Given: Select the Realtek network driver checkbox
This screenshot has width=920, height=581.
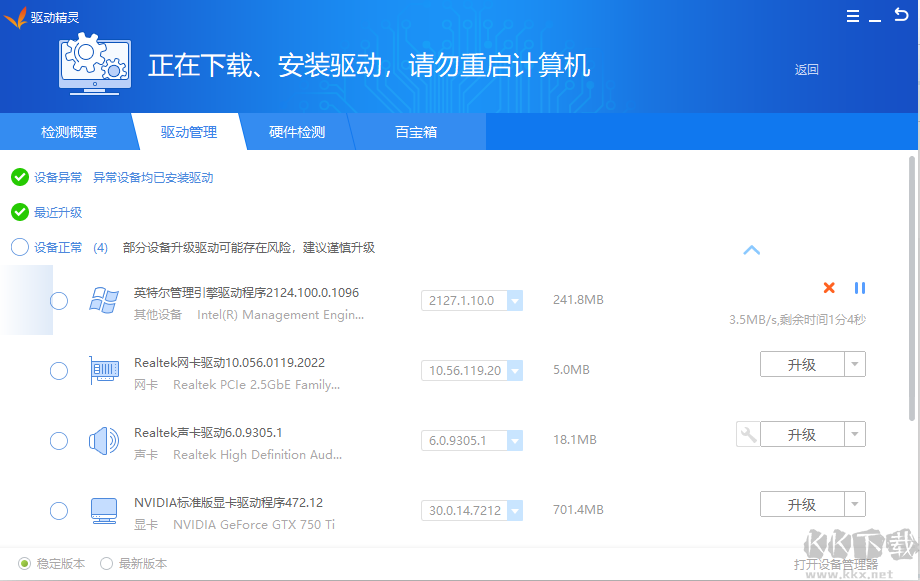Looking at the screenshot, I should 59,371.
